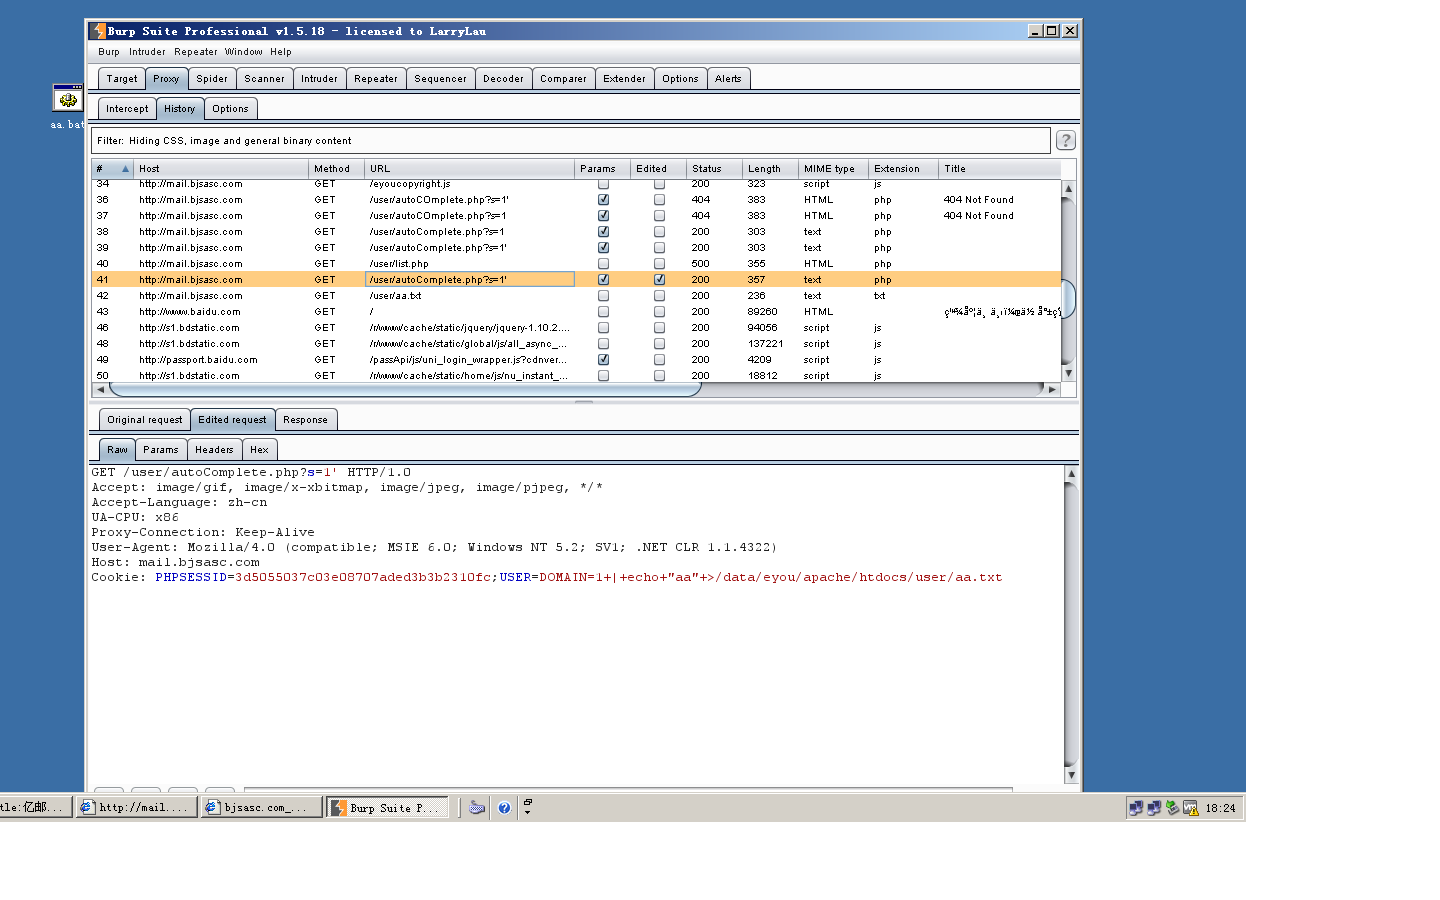
Task: Toggle Edited checkbox for row 41
Action: pyautogui.click(x=659, y=280)
